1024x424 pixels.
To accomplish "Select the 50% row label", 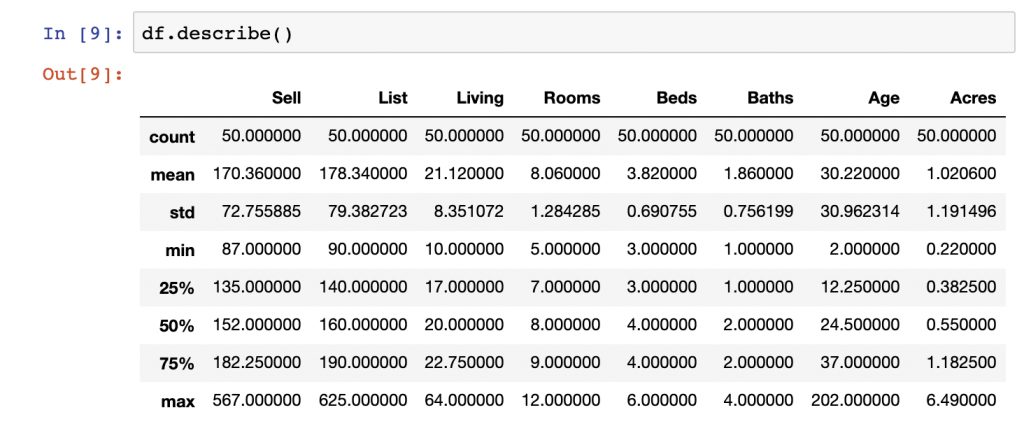I will [177, 326].
